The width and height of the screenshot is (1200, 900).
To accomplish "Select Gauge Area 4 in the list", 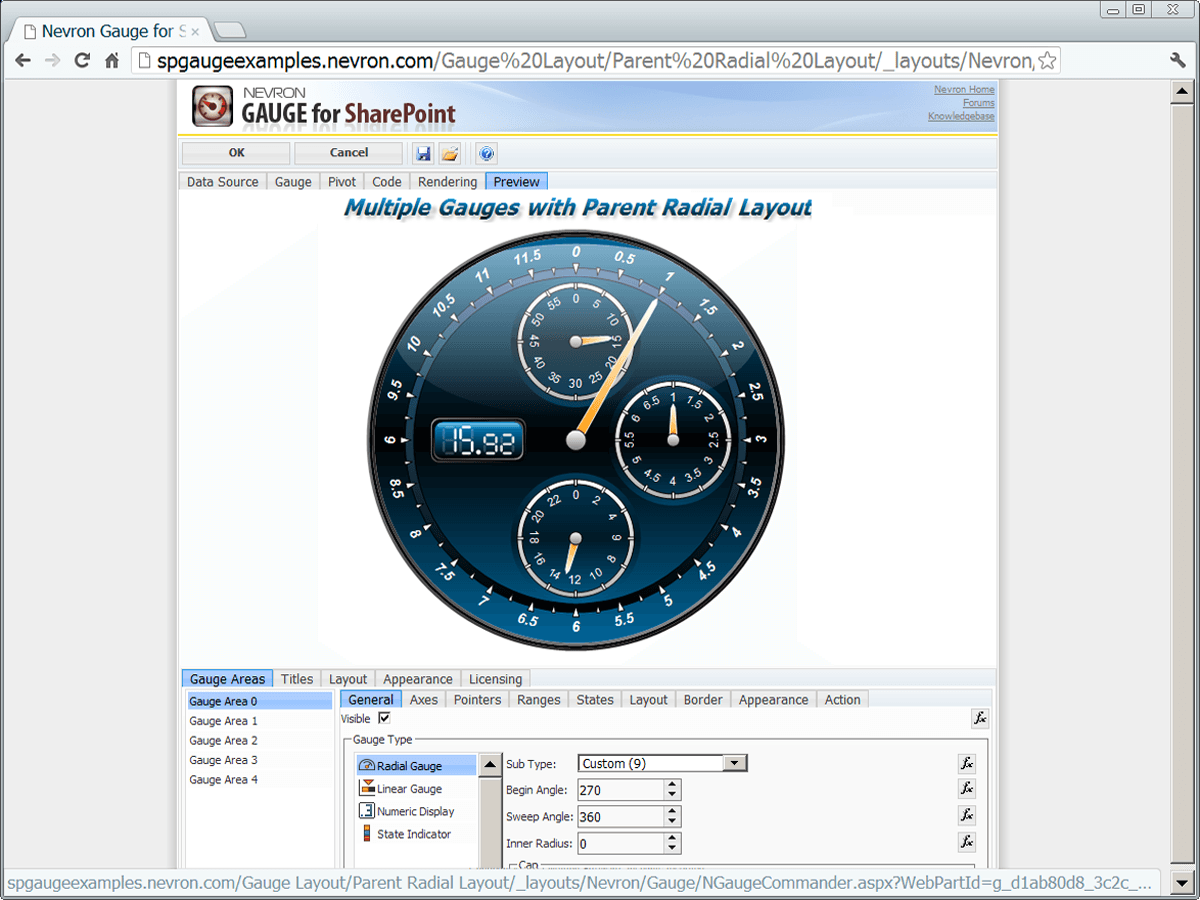I will tap(260, 780).
